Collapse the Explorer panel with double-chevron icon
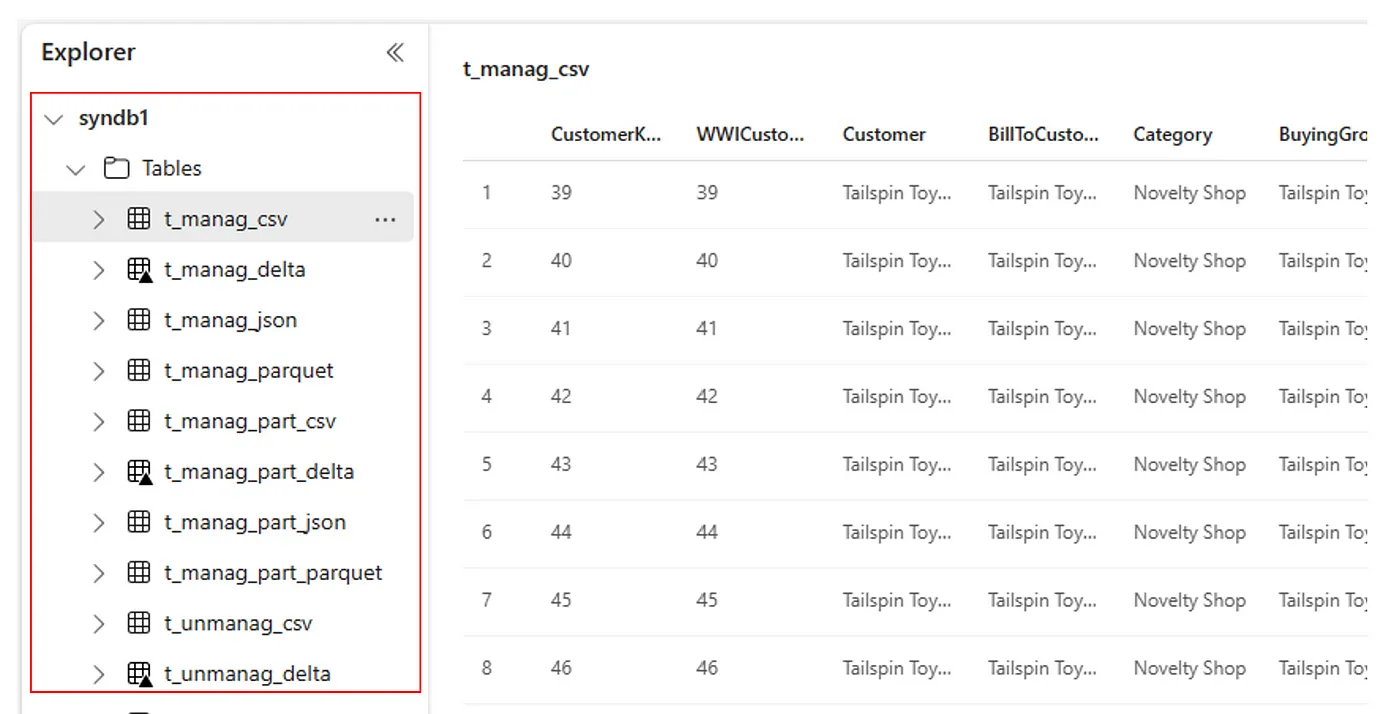Viewport: 1400px width, 714px height. 395,53
